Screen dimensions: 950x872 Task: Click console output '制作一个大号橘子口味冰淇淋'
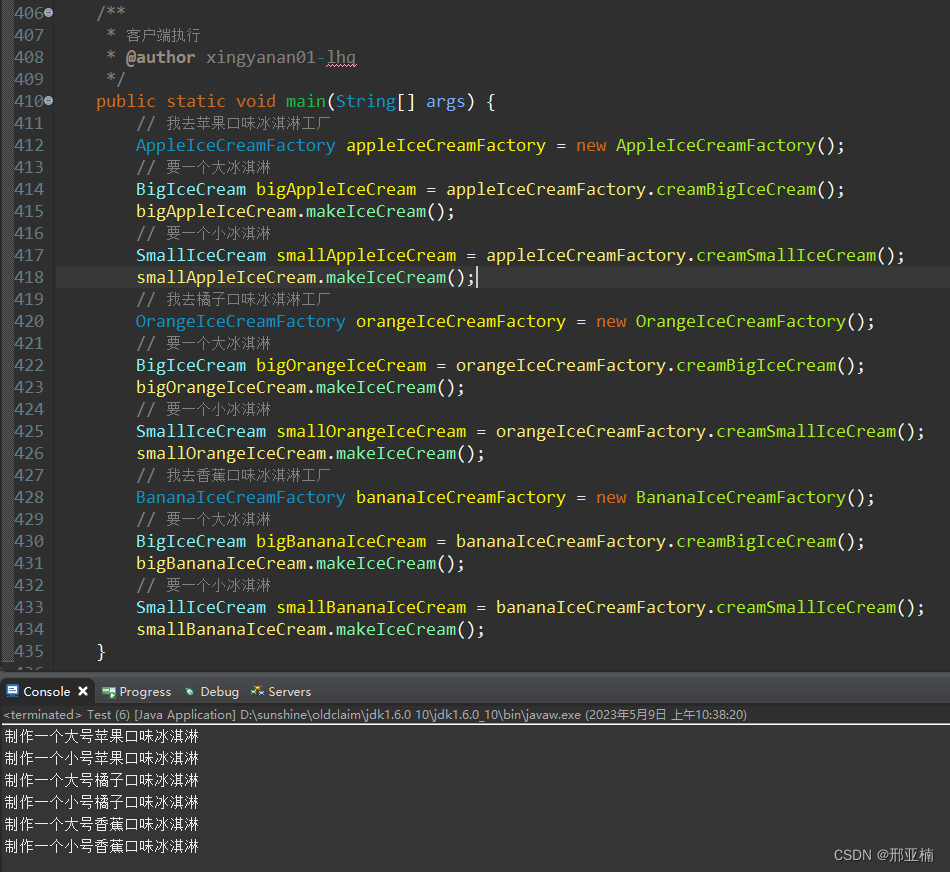(102, 780)
